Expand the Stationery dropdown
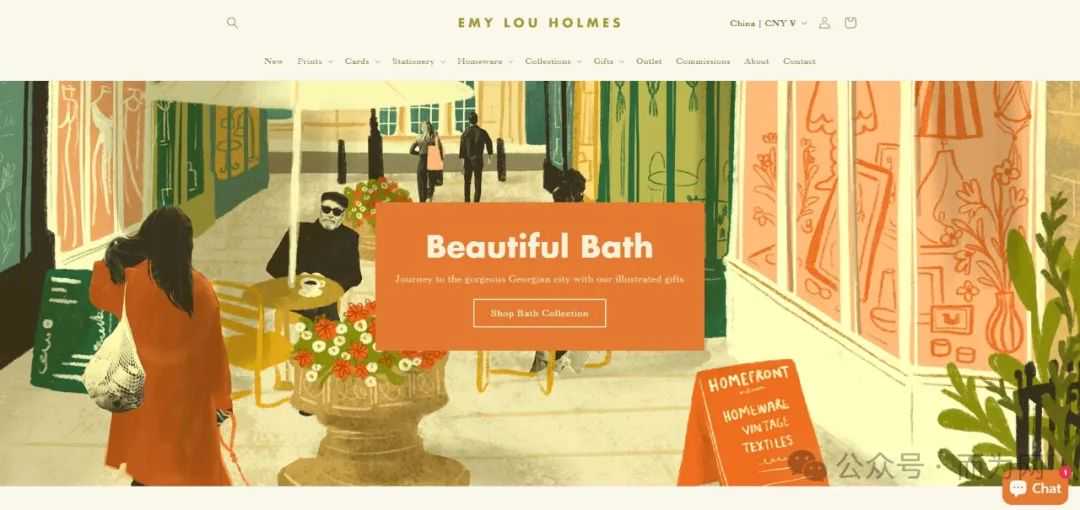The height and width of the screenshot is (510, 1080). click(418, 61)
